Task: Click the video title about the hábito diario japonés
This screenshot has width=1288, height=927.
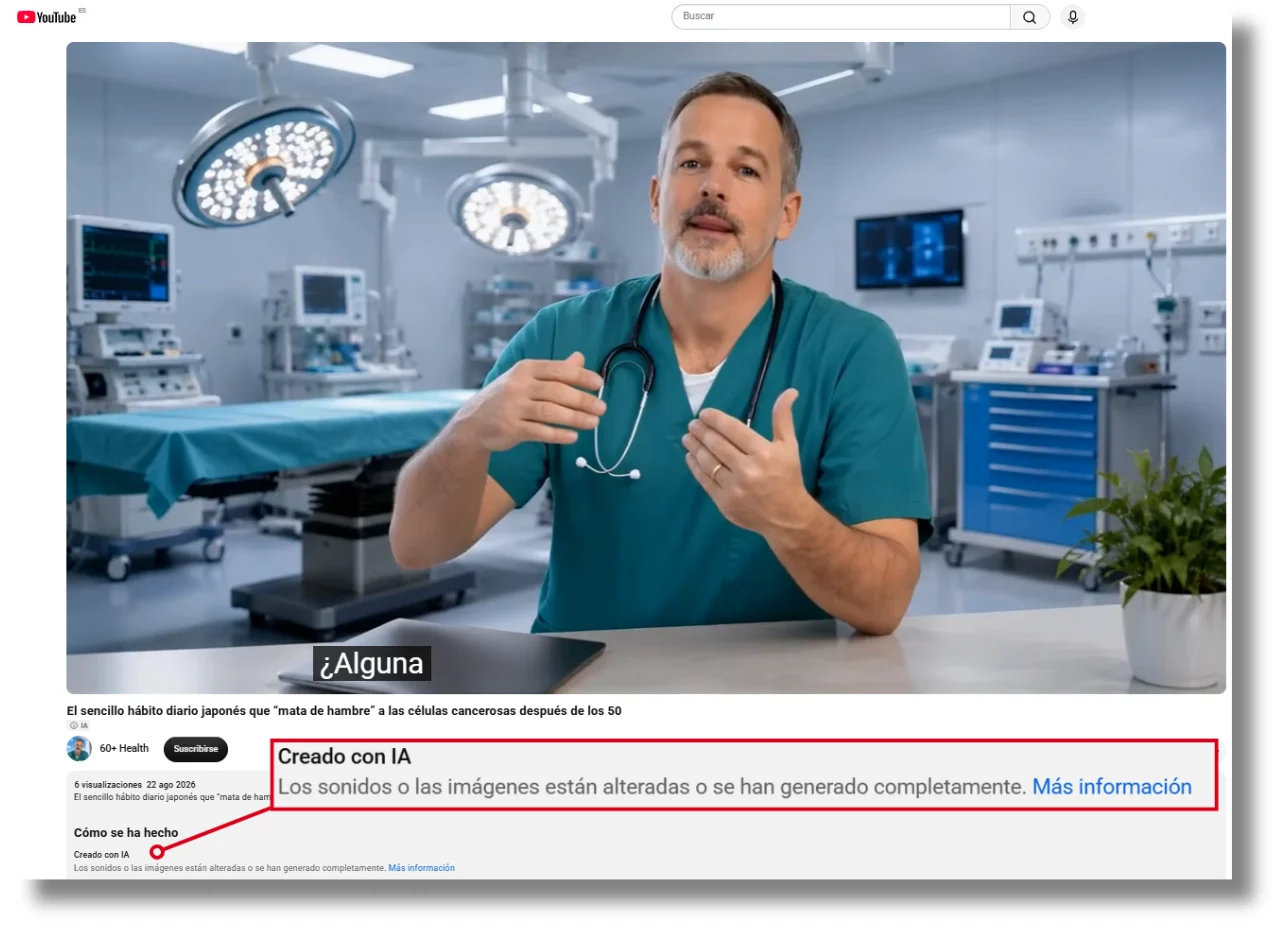Action: coord(344,711)
